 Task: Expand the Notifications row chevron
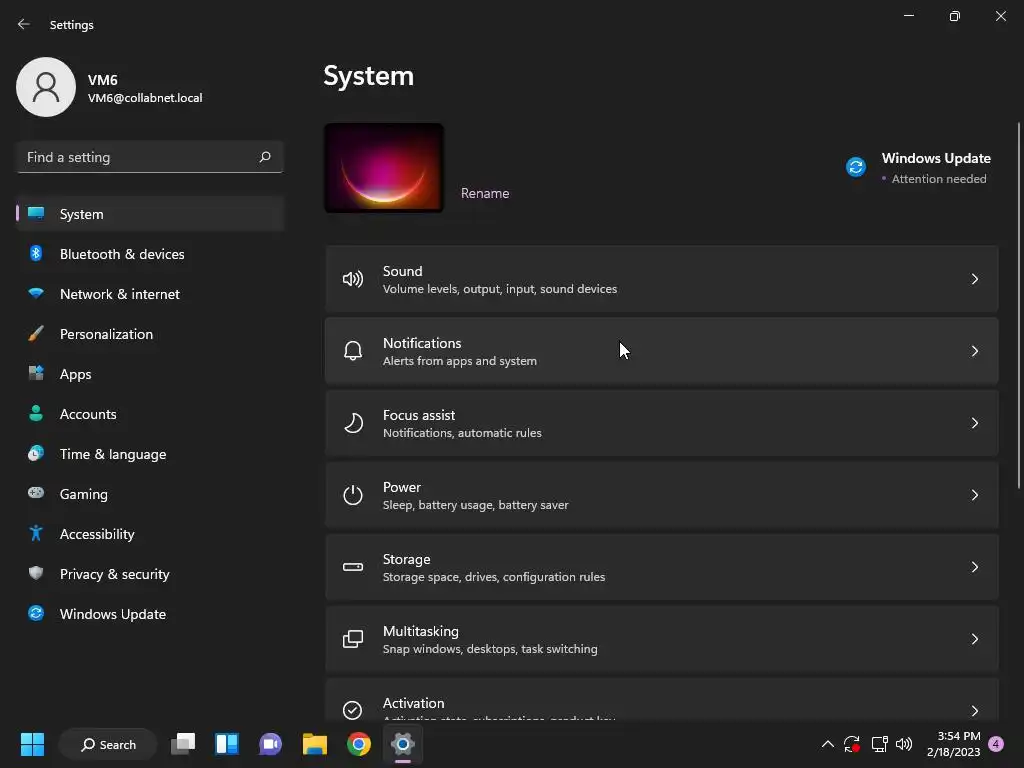974,351
